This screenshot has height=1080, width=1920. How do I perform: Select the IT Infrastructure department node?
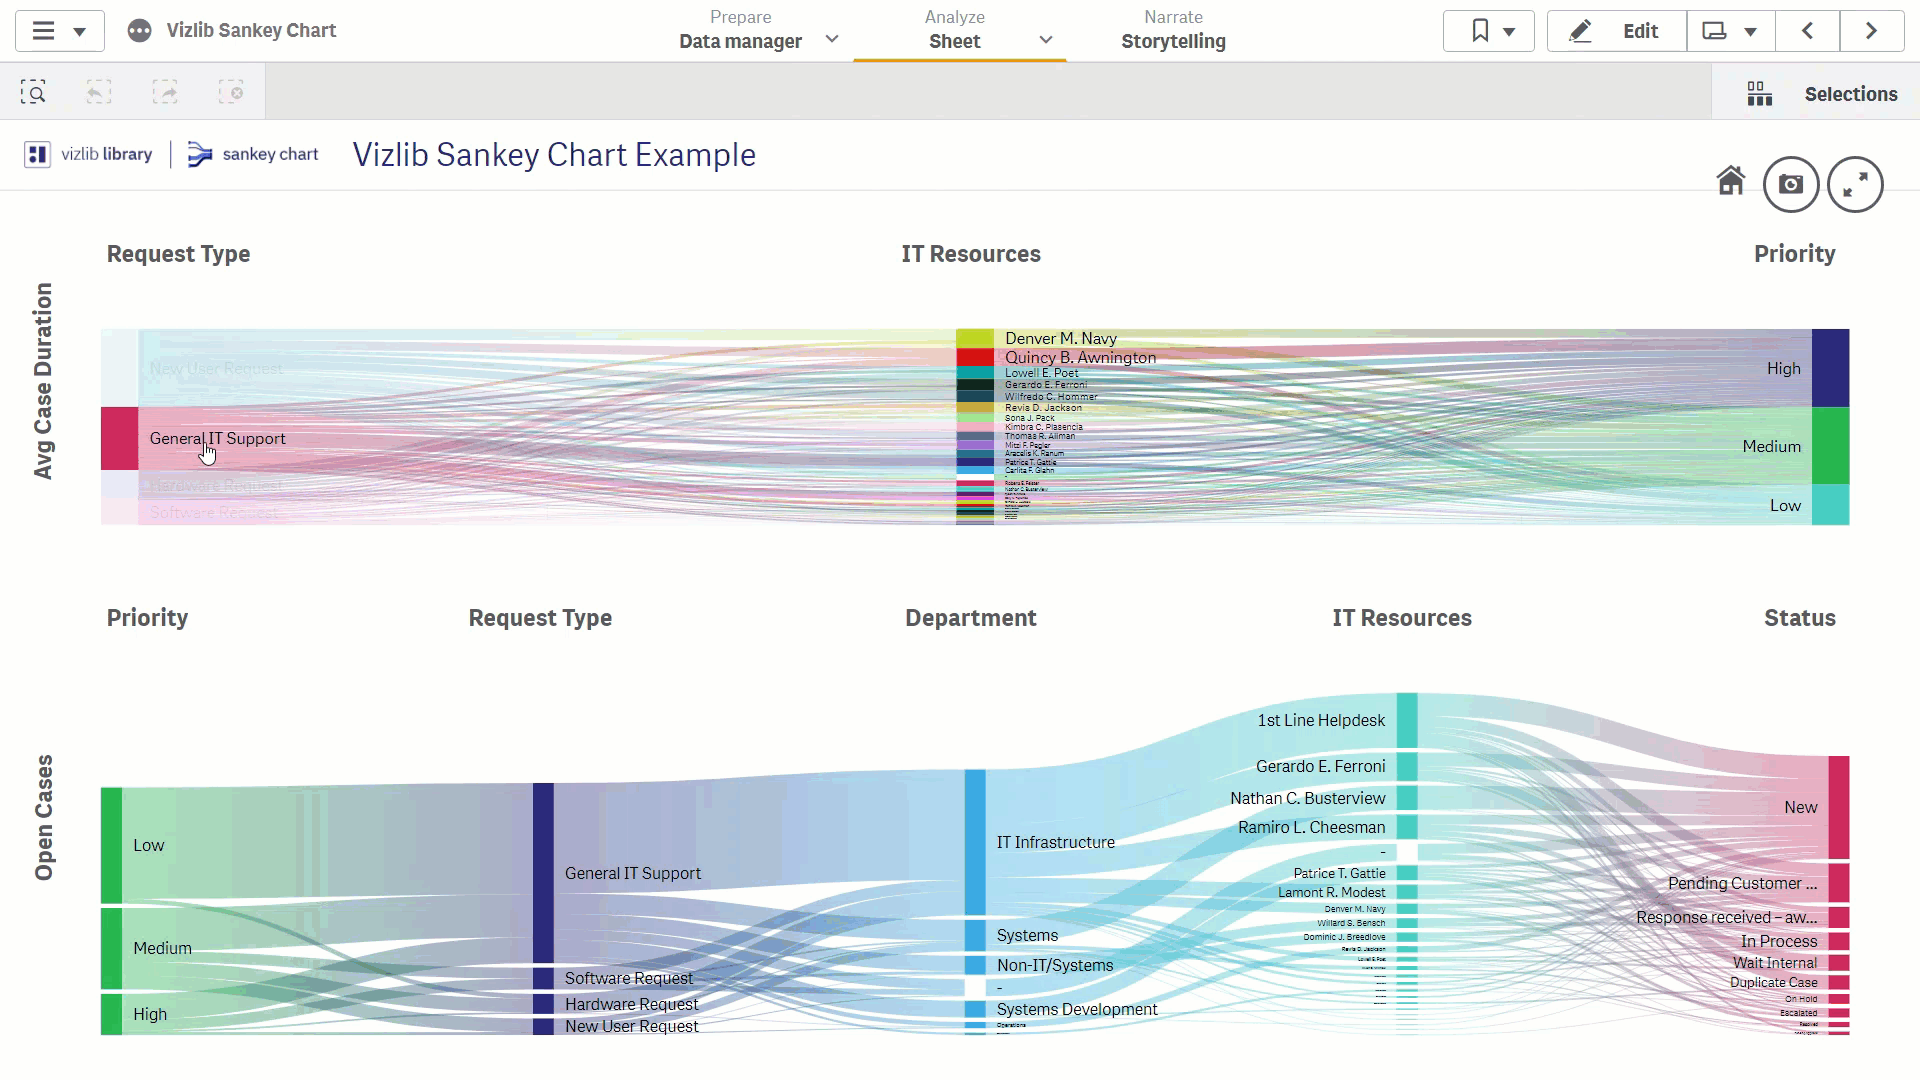975,842
